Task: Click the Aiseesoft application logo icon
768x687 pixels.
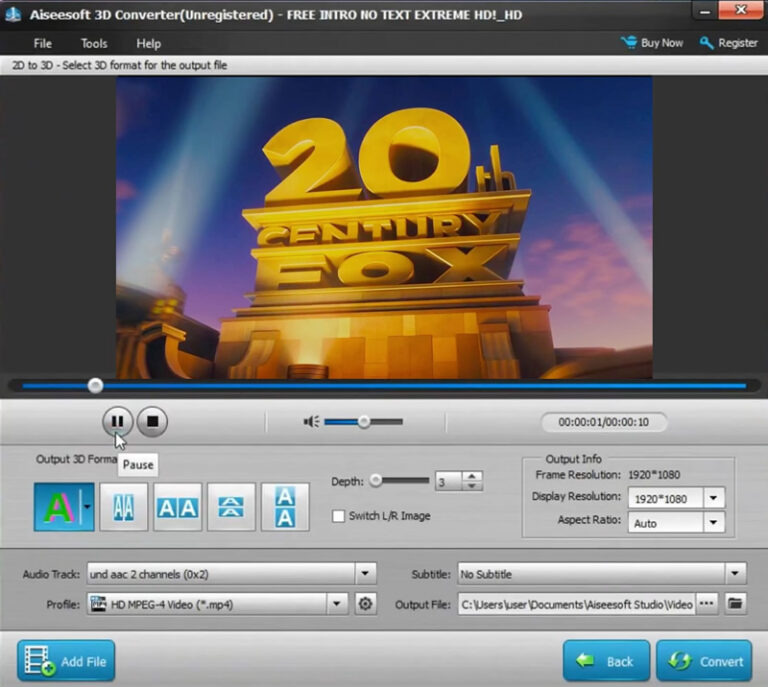Action: coord(13,15)
